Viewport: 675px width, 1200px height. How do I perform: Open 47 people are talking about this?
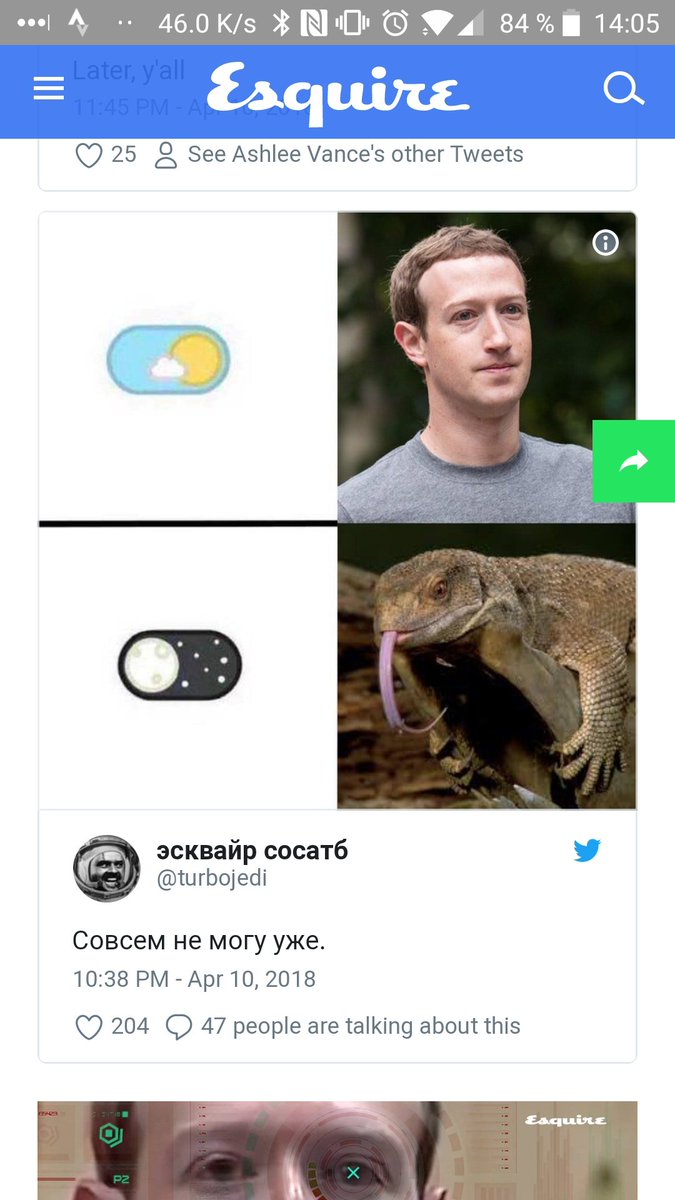click(x=360, y=1026)
